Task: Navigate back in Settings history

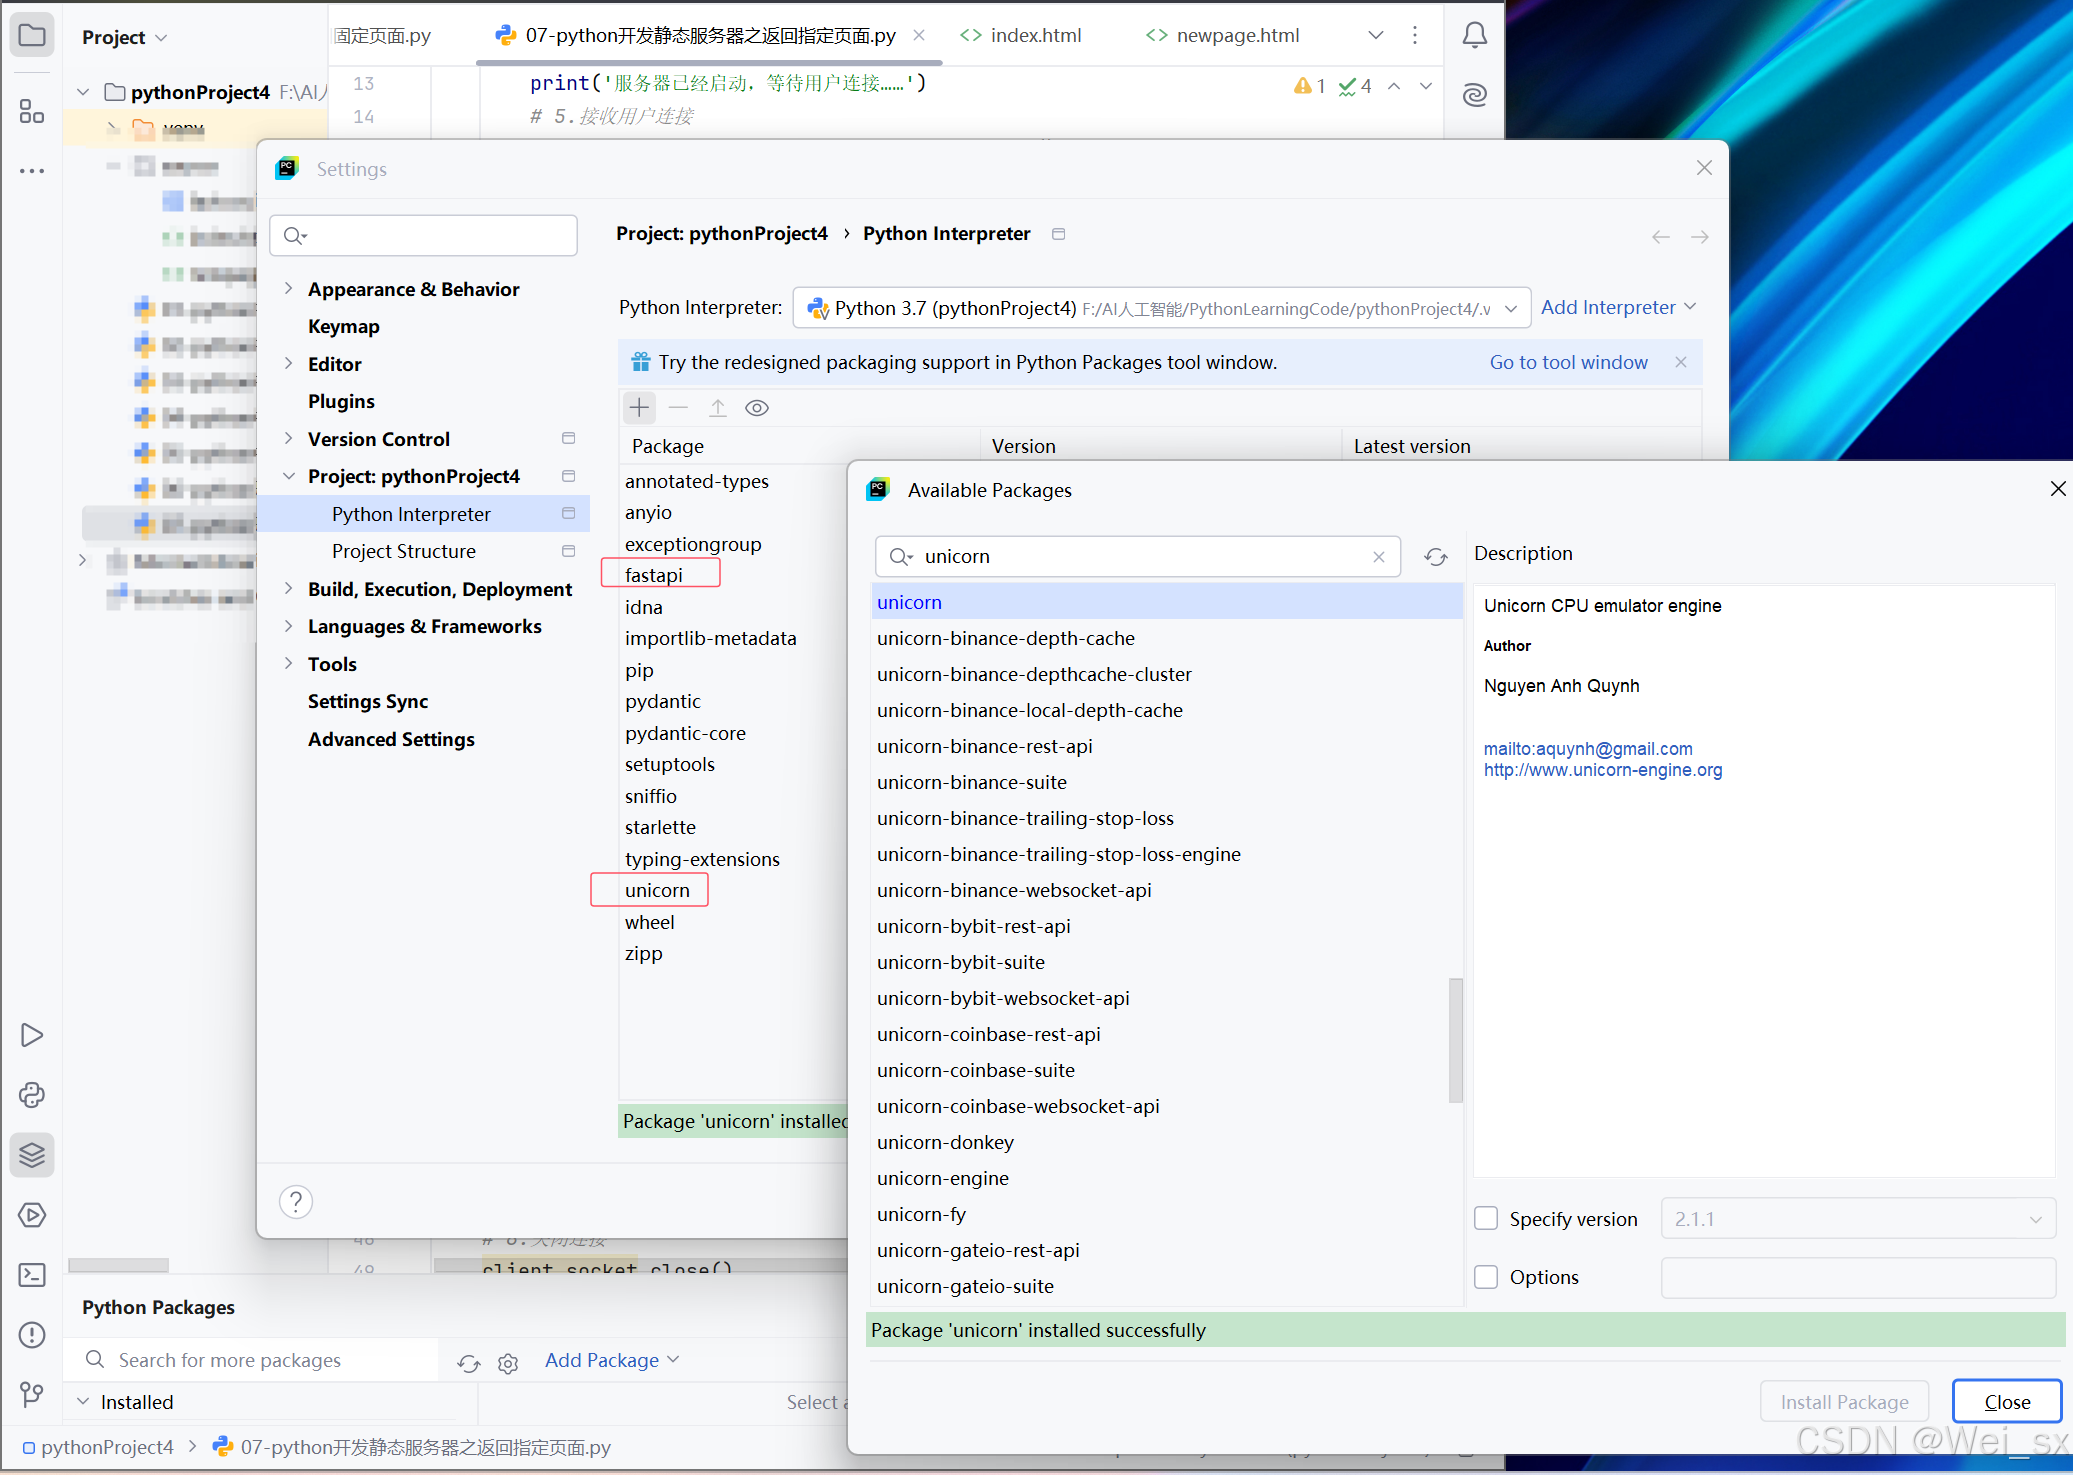Action: pyautogui.click(x=1661, y=237)
